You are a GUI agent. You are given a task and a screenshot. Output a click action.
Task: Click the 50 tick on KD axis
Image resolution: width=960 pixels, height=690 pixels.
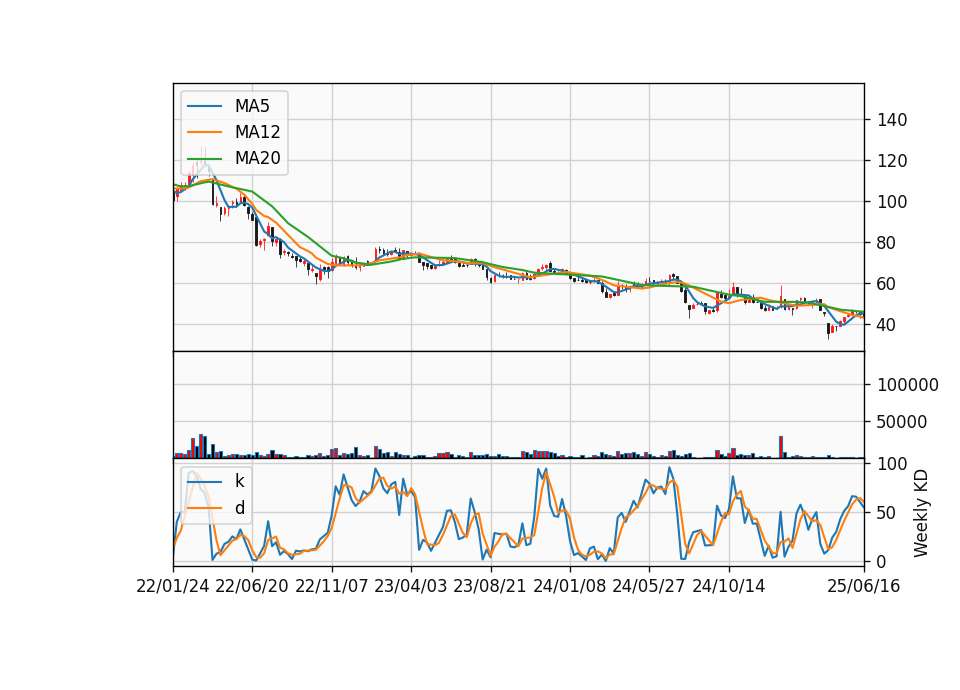pos(887,513)
